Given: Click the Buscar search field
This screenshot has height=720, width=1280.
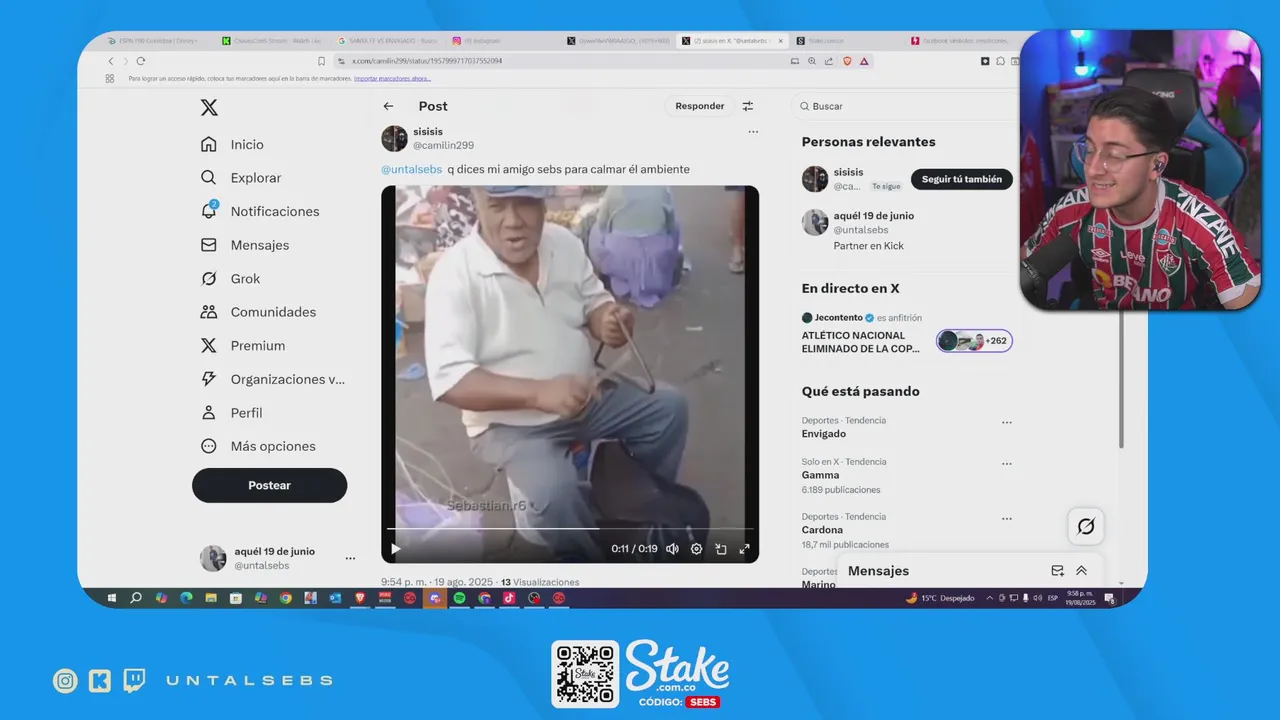Looking at the screenshot, I should click(905, 106).
